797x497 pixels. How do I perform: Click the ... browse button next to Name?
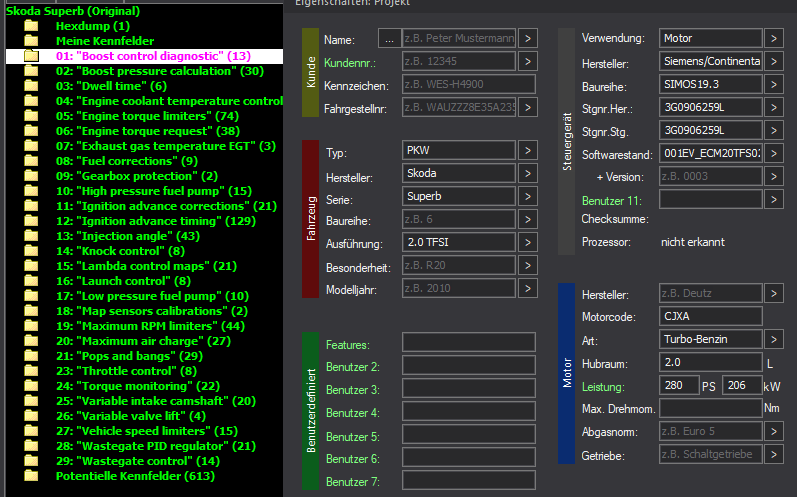[389, 38]
